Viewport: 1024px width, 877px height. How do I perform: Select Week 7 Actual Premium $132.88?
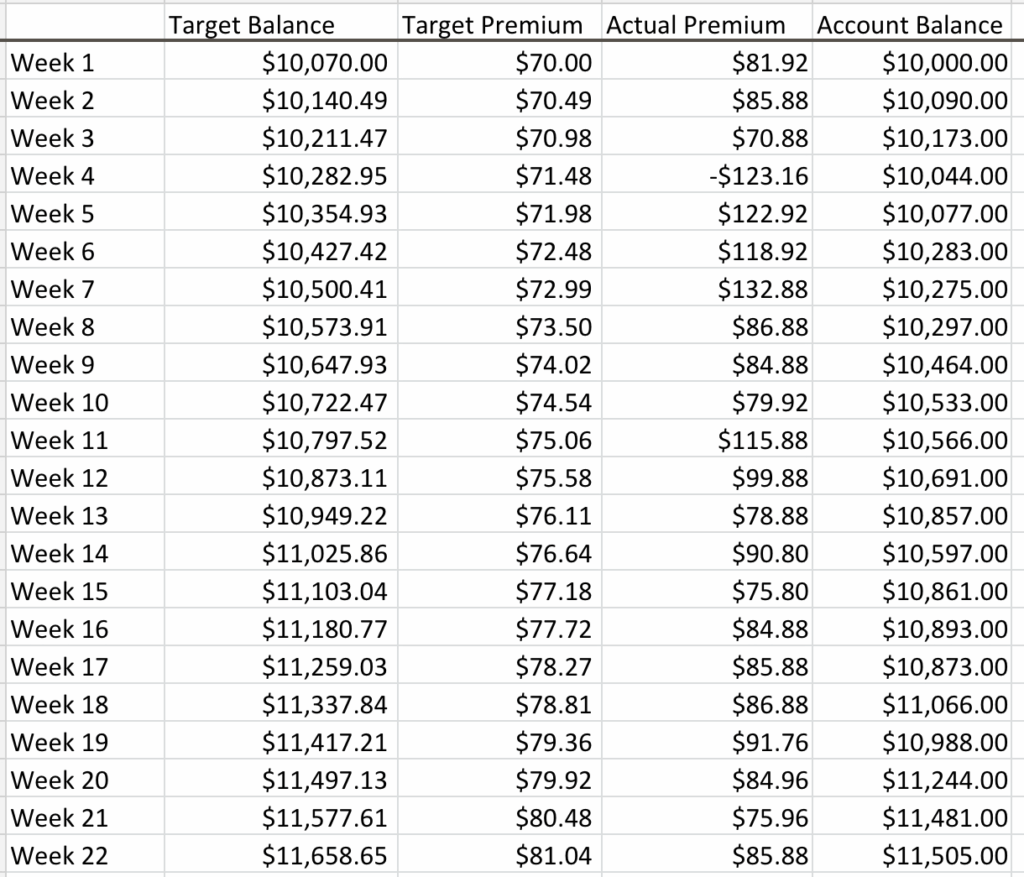coord(763,290)
